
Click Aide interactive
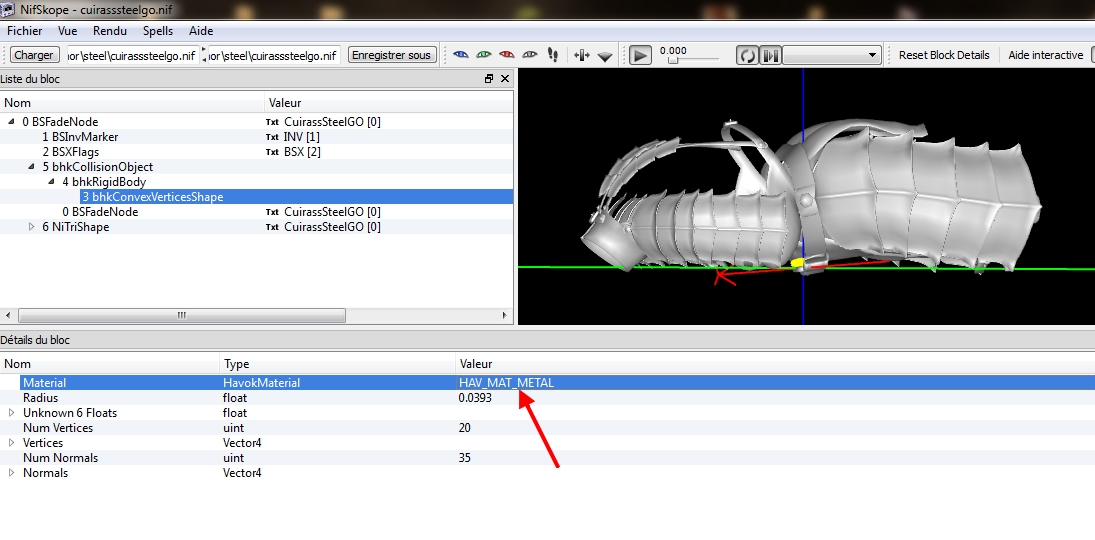click(1045, 55)
